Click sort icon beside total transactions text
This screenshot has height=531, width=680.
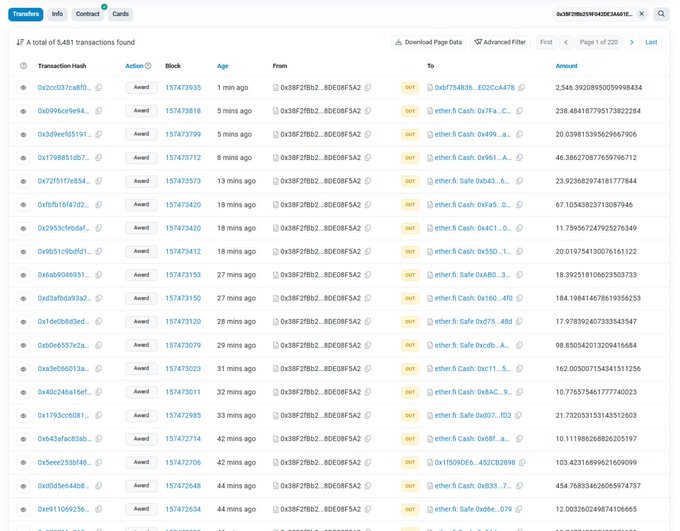click(20, 42)
